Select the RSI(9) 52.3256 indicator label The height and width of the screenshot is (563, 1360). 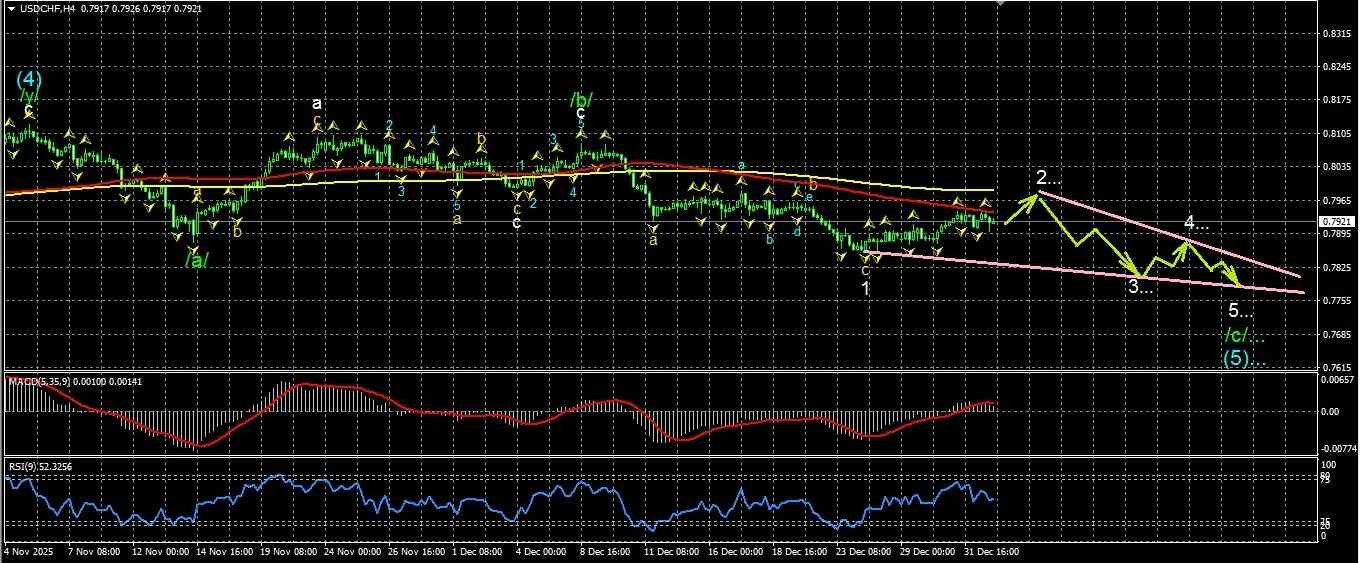[38, 466]
